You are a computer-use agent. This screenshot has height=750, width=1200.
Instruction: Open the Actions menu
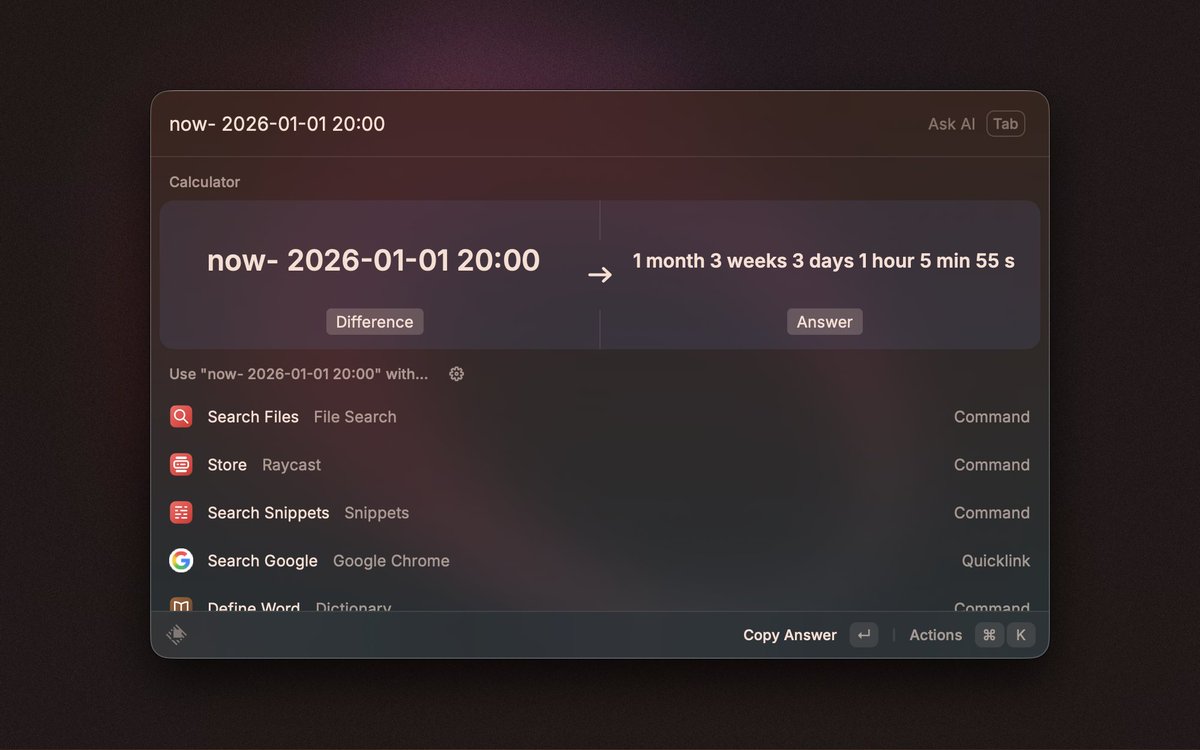pos(935,635)
